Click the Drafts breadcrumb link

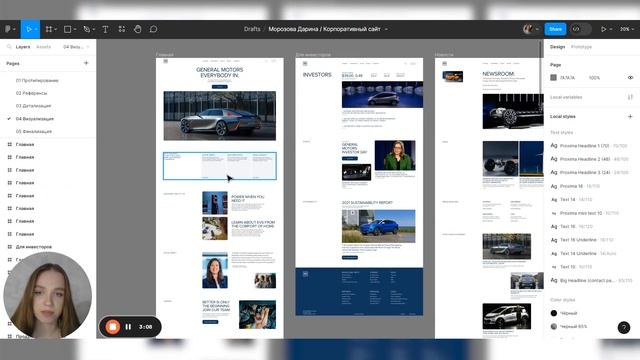pos(252,29)
